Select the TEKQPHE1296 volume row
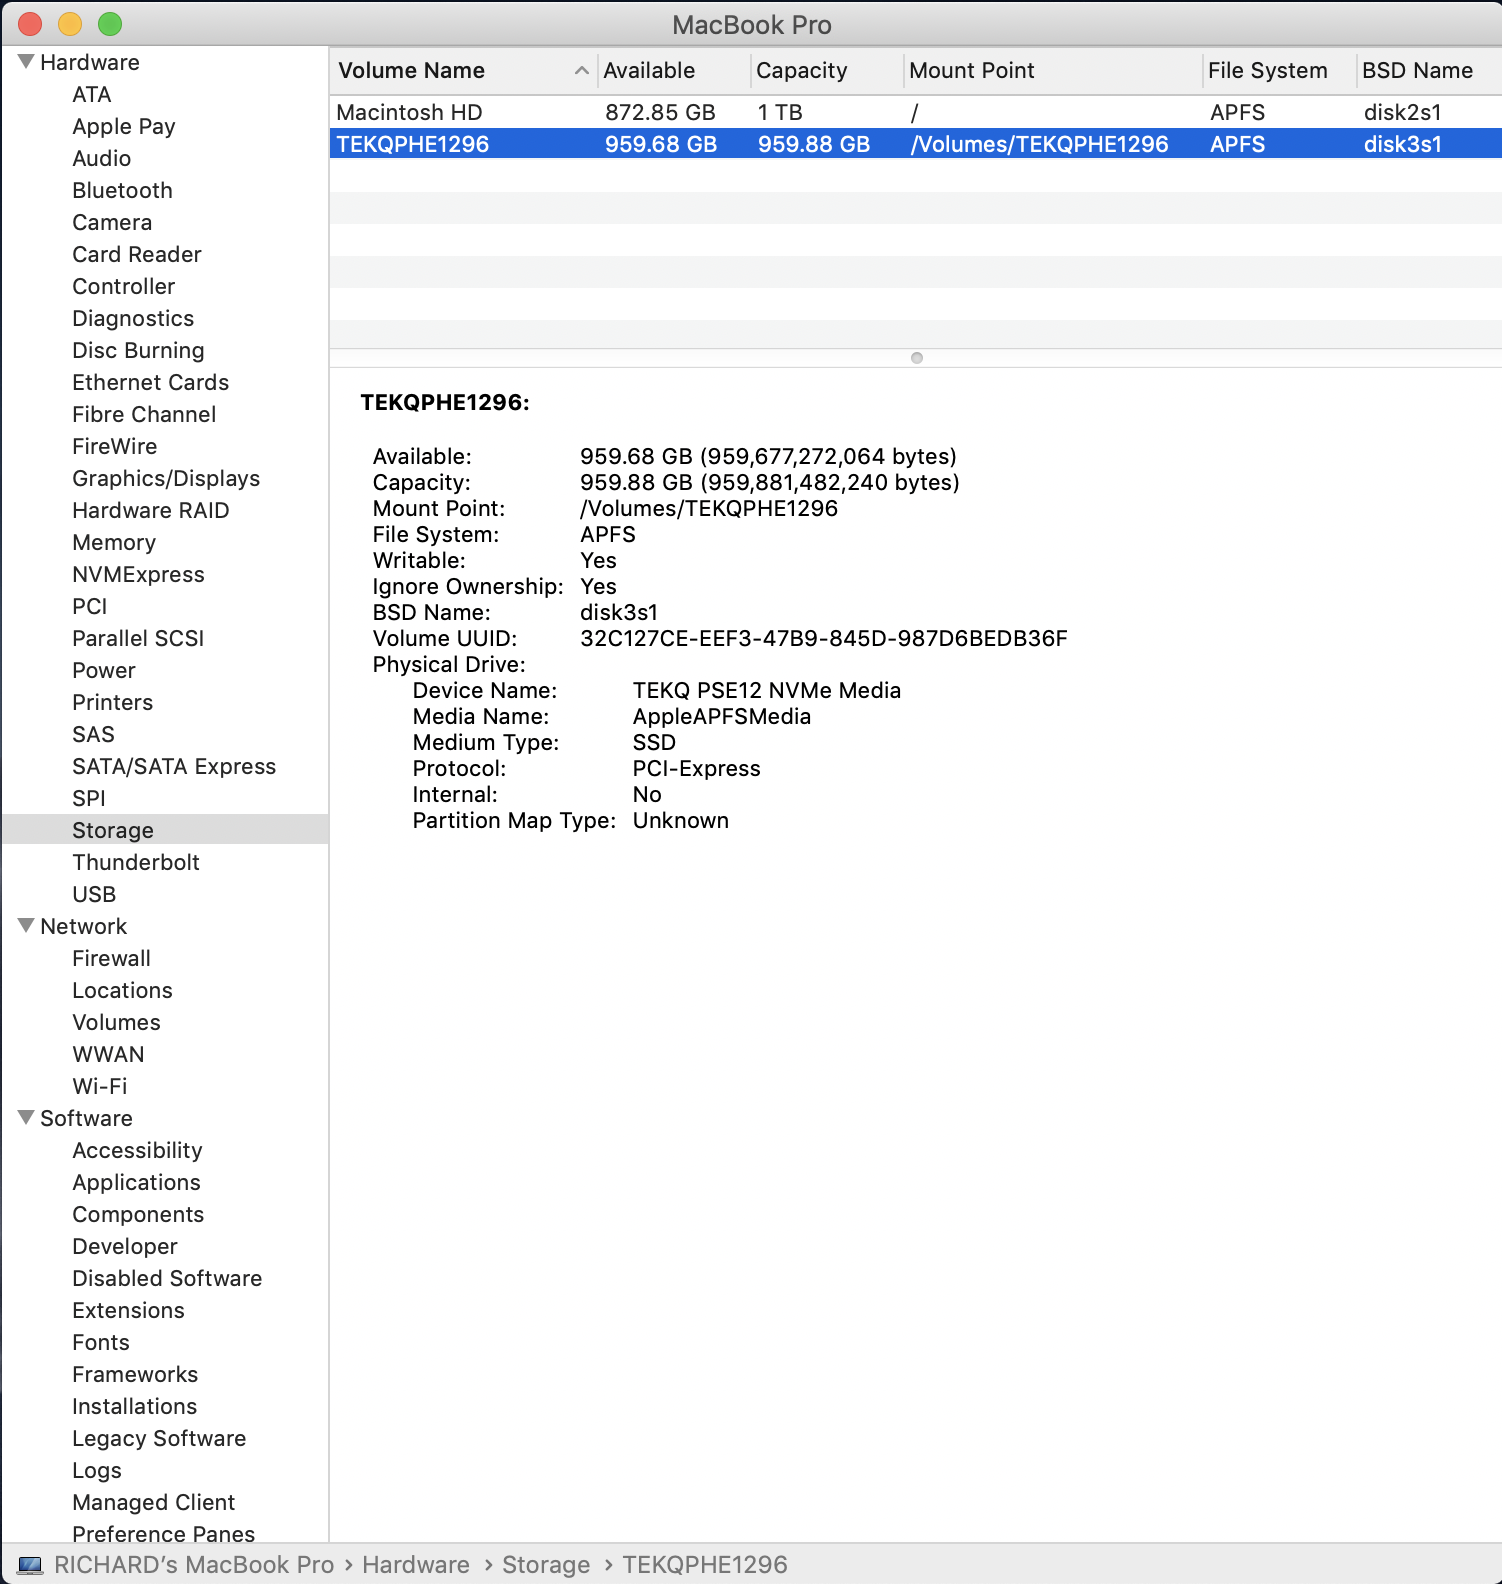Screen dimensions: 1502x1584 tap(915, 144)
